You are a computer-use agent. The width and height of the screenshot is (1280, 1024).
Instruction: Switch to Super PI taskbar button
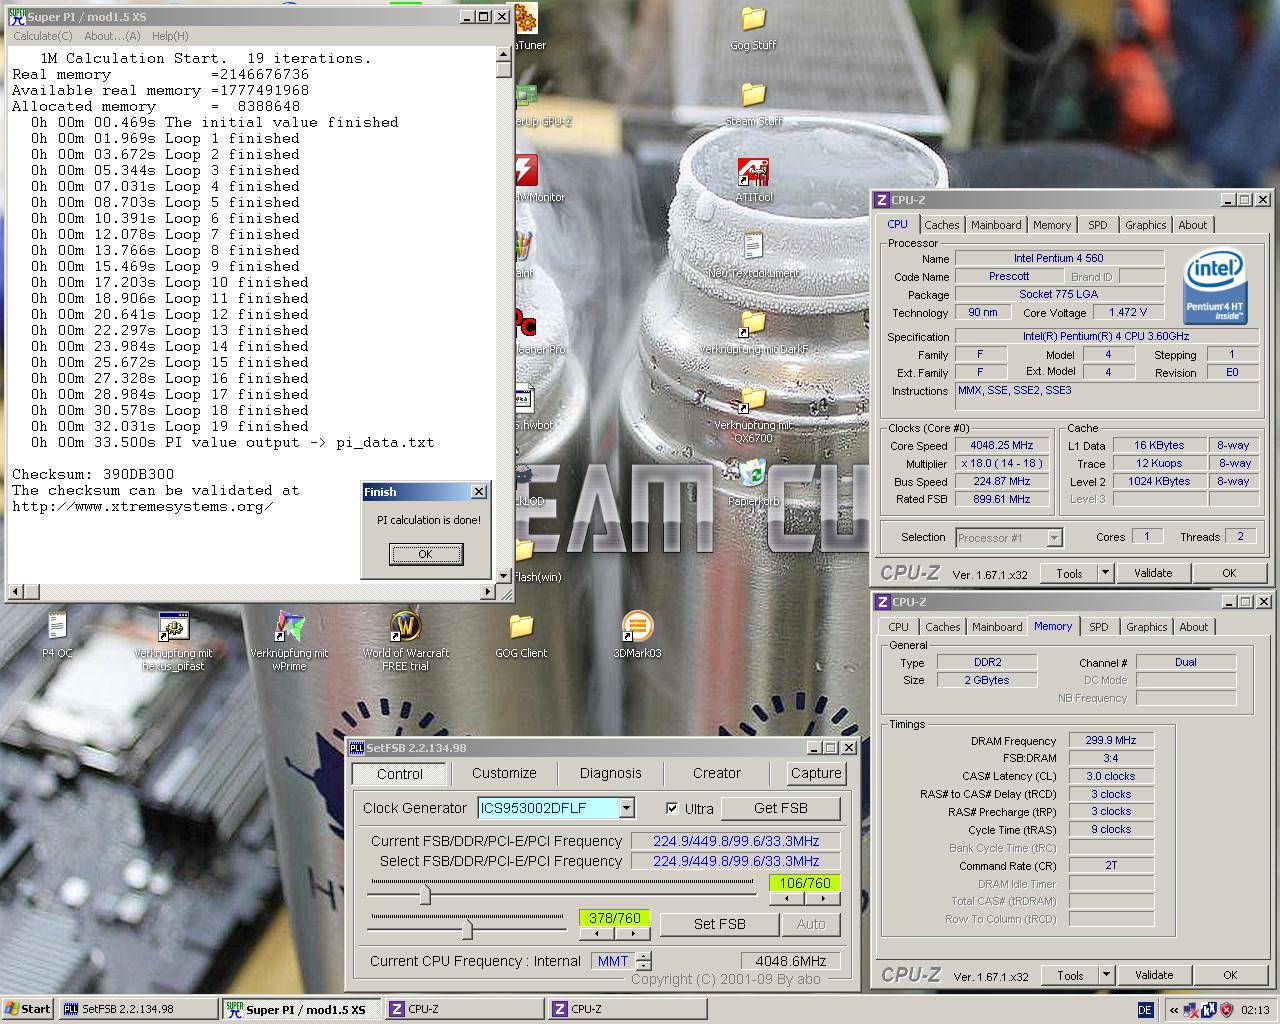301,1009
